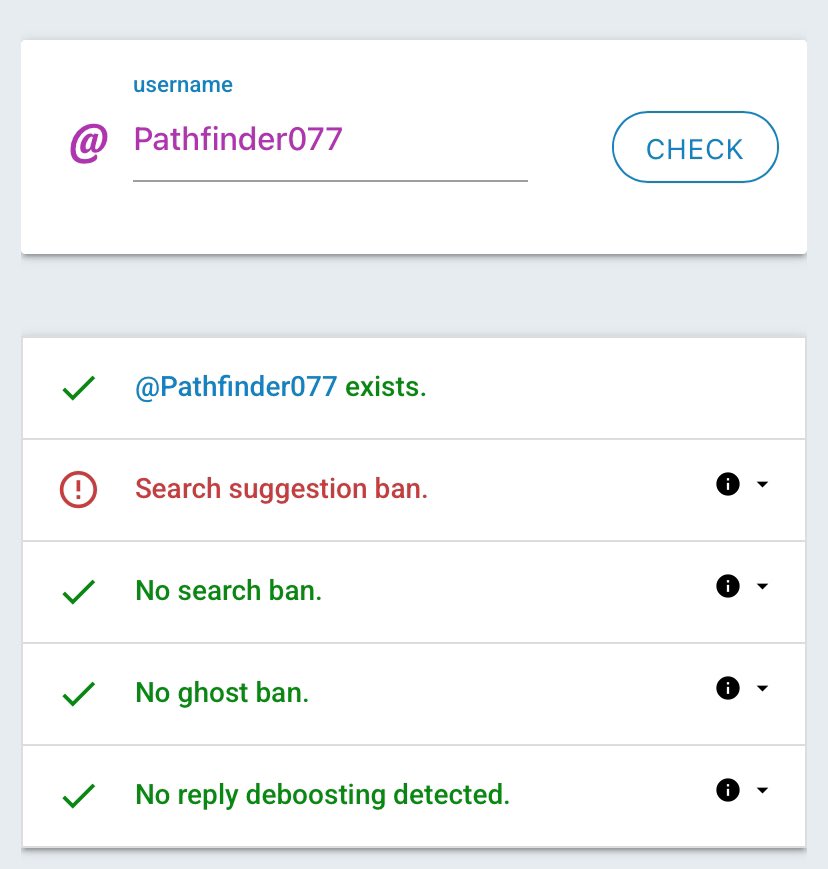Expand the No ghost ban details
This screenshot has width=828, height=869.
(x=763, y=688)
